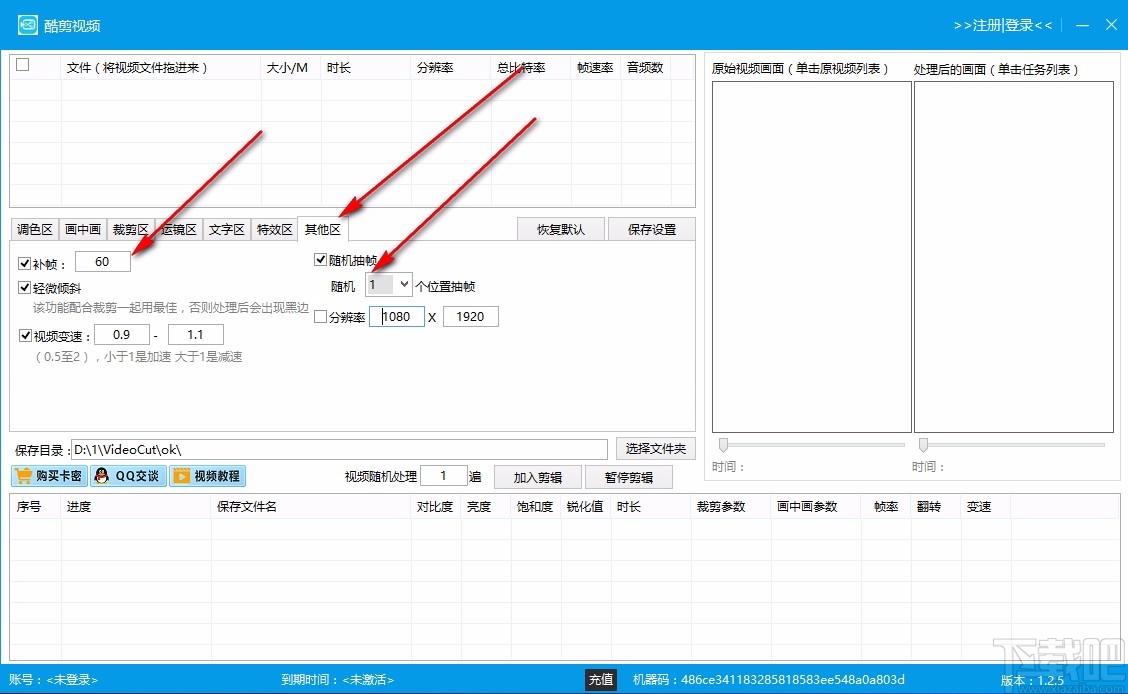The height and width of the screenshot is (694, 1128).
Task: Click the 保存目录 path field
Action: pos(340,449)
